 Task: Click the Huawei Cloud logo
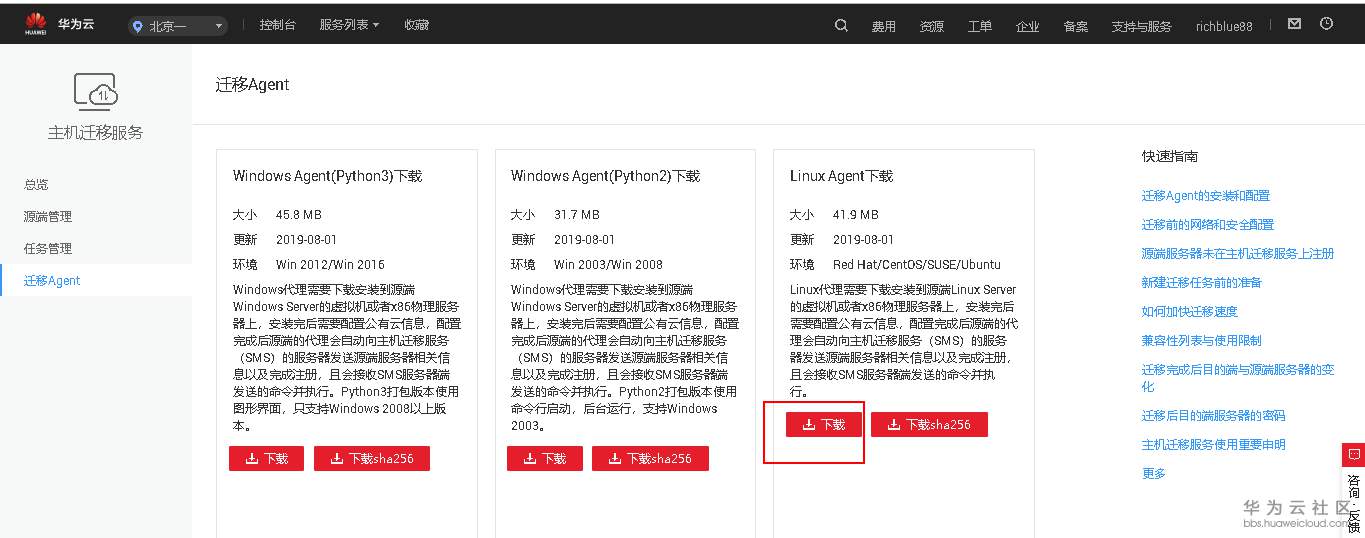(60, 25)
